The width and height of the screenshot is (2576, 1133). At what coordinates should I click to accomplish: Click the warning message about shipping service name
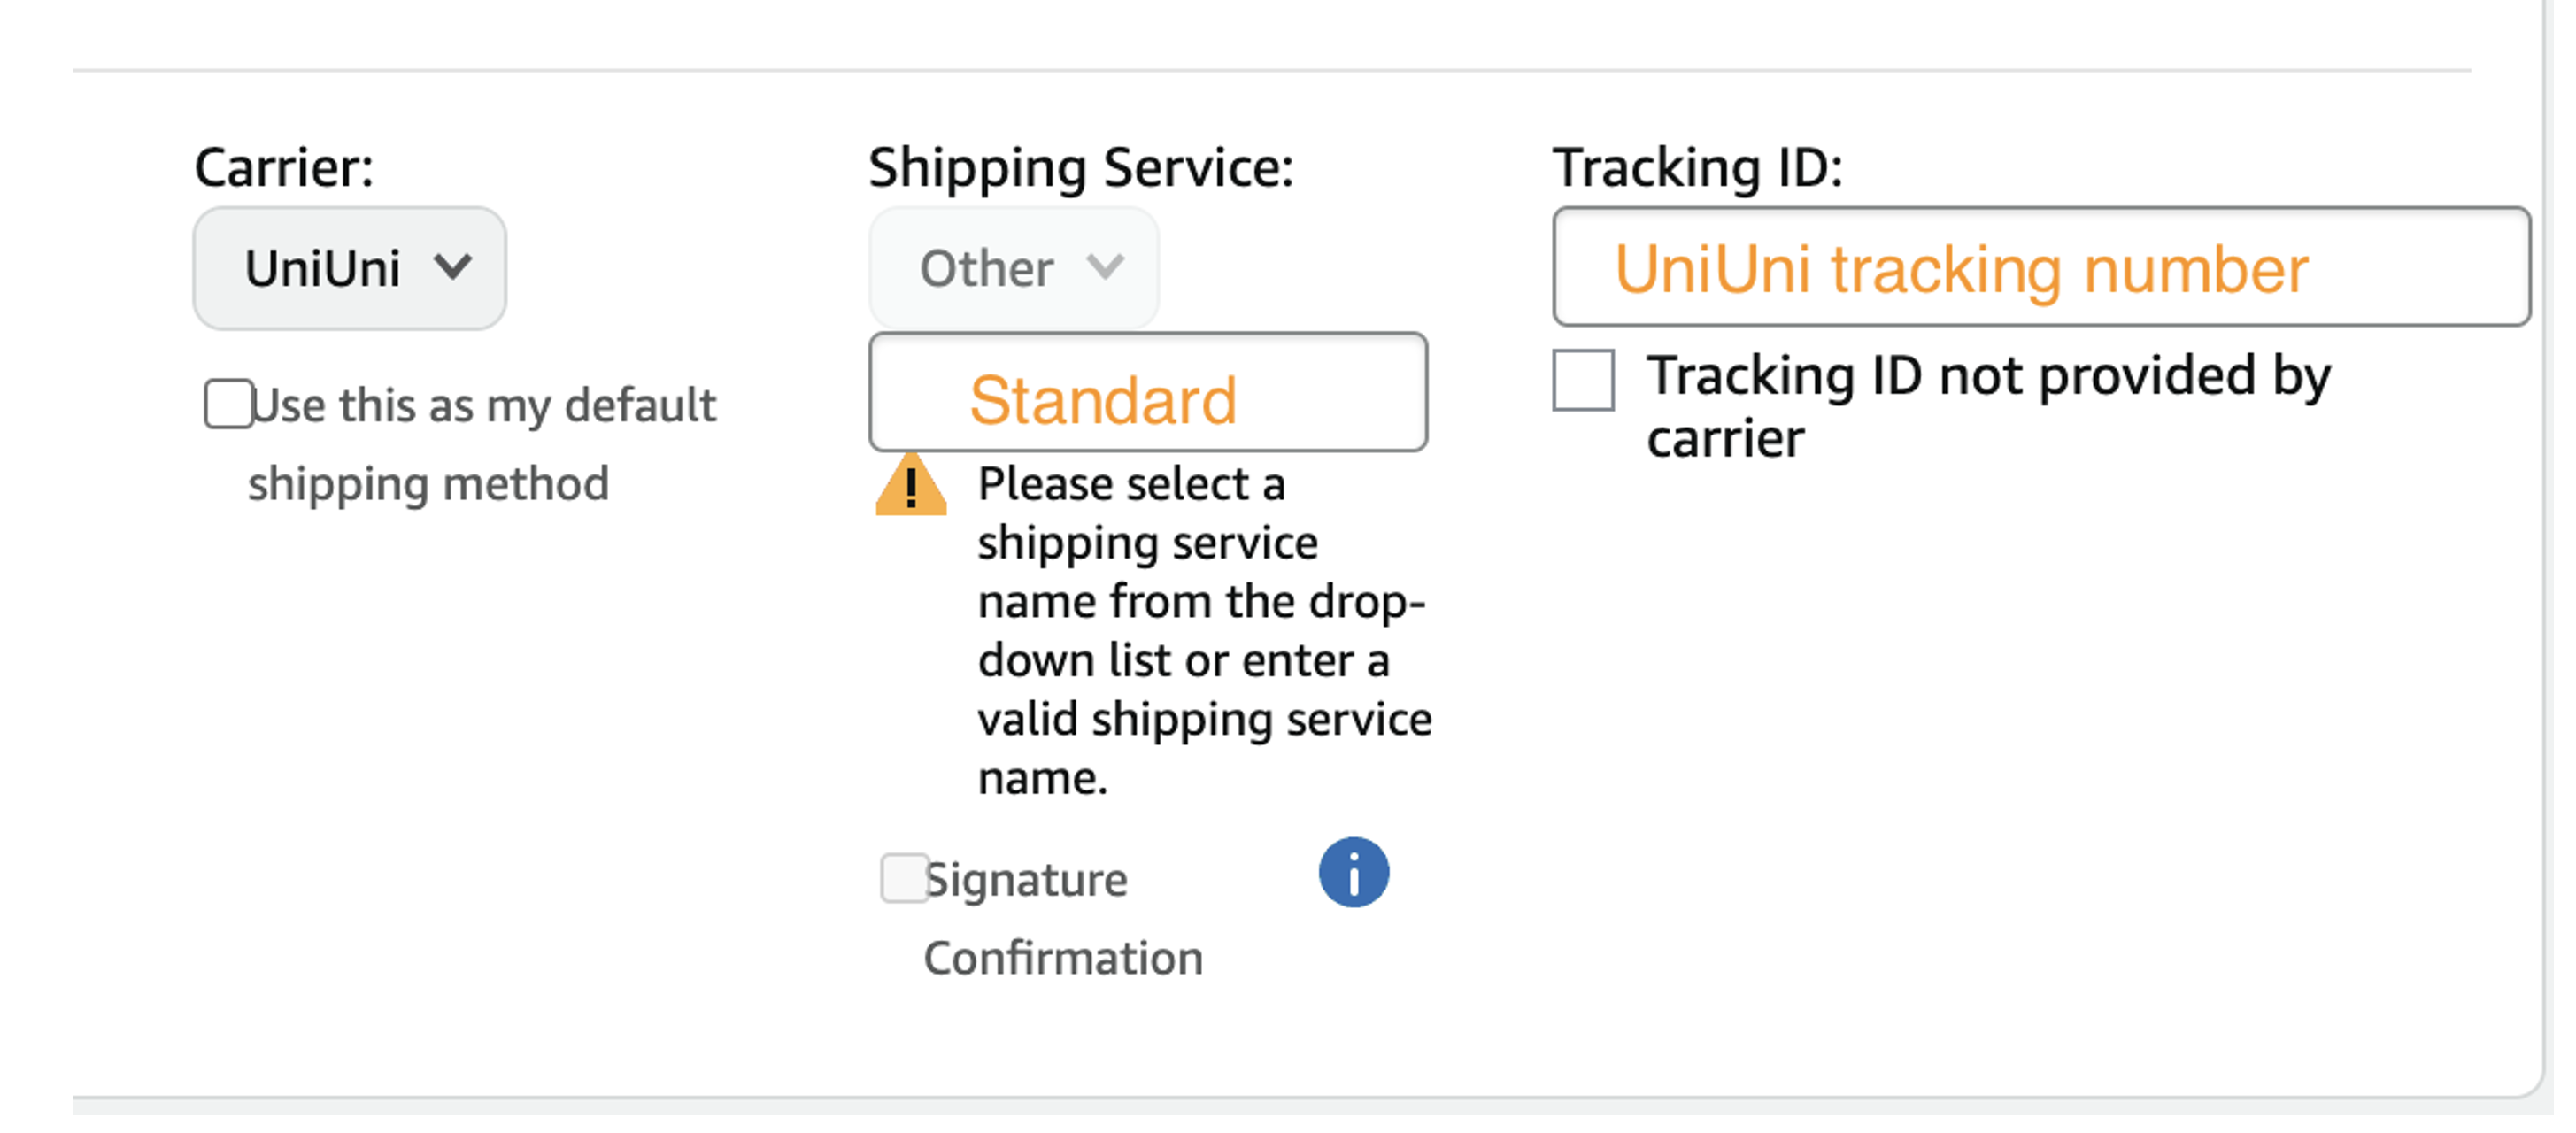1200,630
